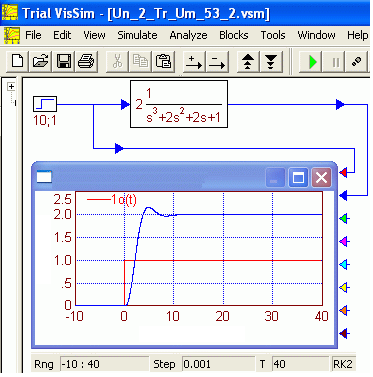Click the VisSim document icon beside File menu
The height and width of the screenshot is (377, 373).
pyautogui.click(x=12, y=35)
